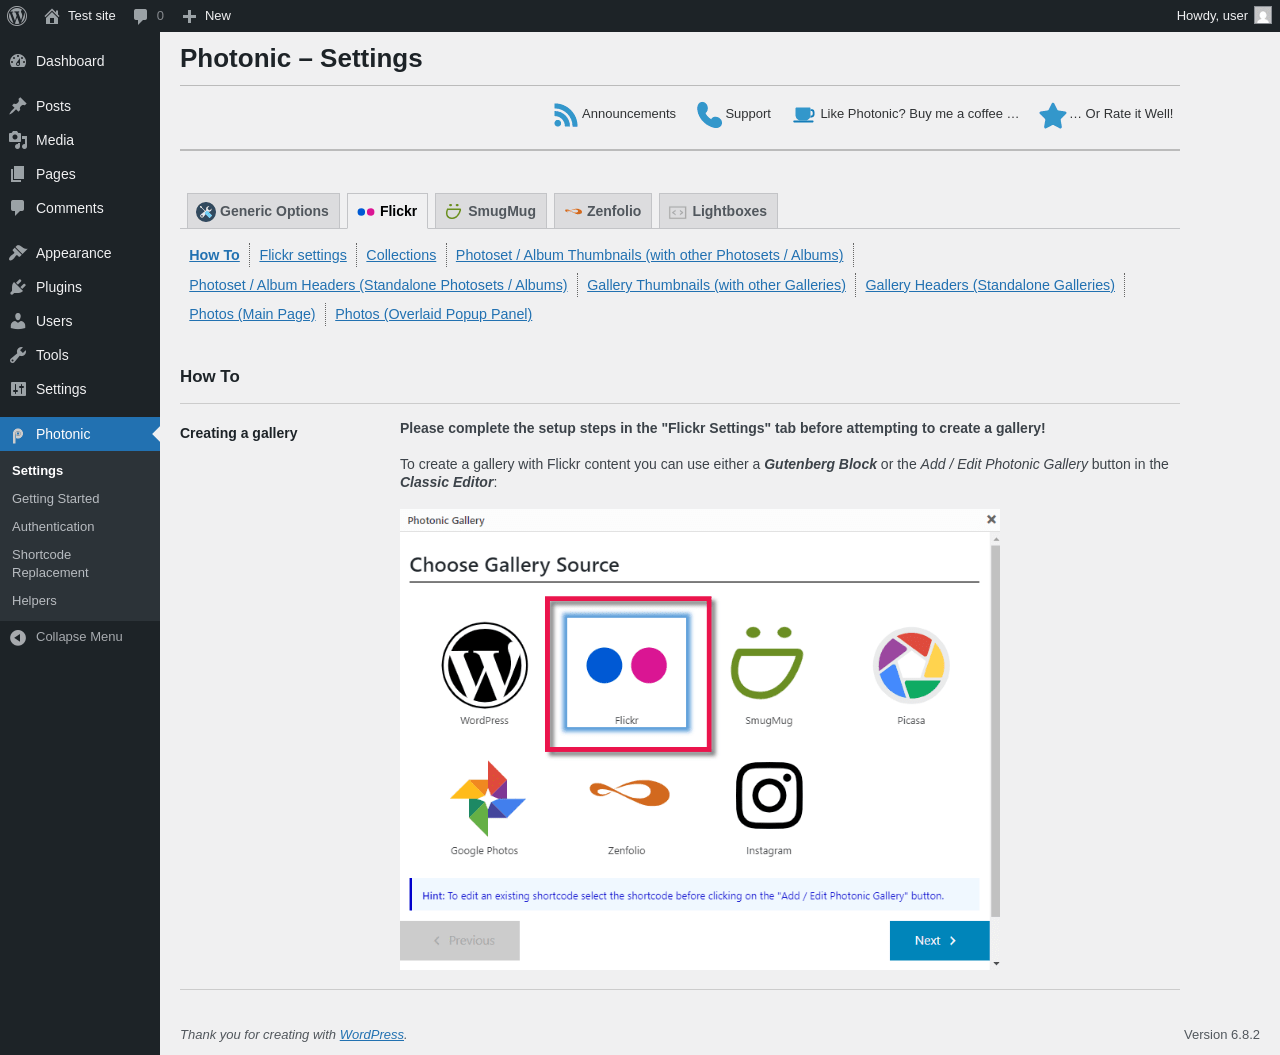1280x1055 pixels.
Task: Jump to Collections section
Action: click(401, 255)
